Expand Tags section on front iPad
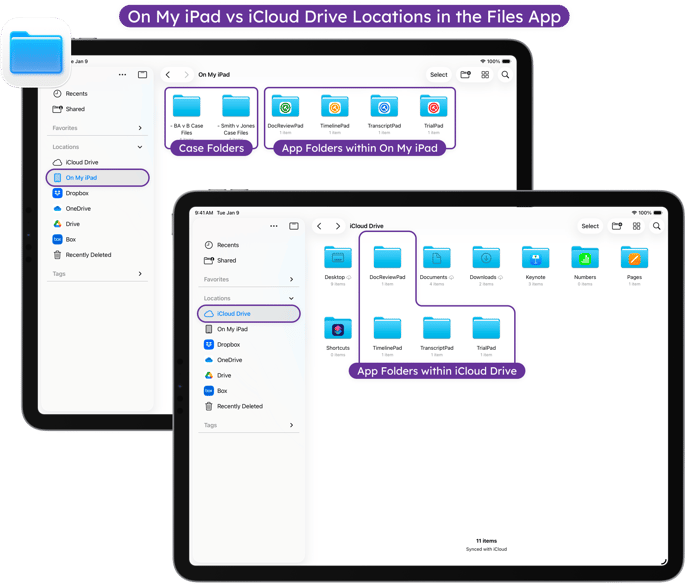The image size is (688, 587). [291, 425]
